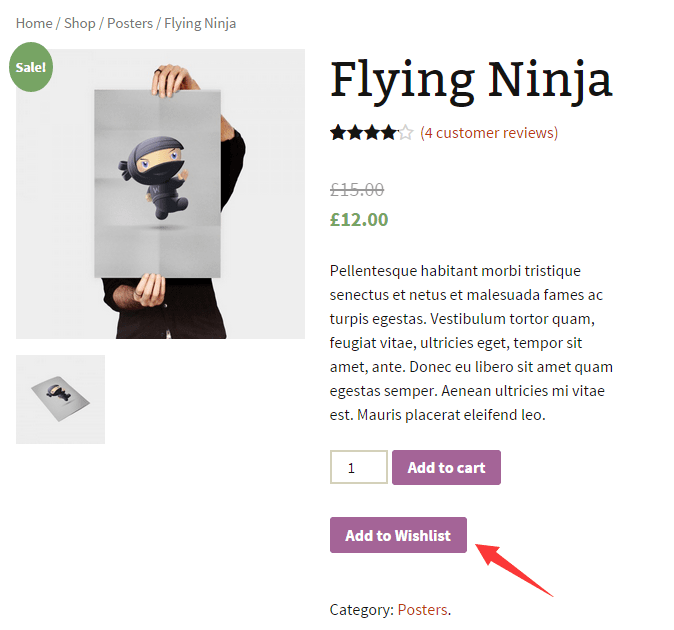Go to Home via the breadcrumb

point(34,23)
